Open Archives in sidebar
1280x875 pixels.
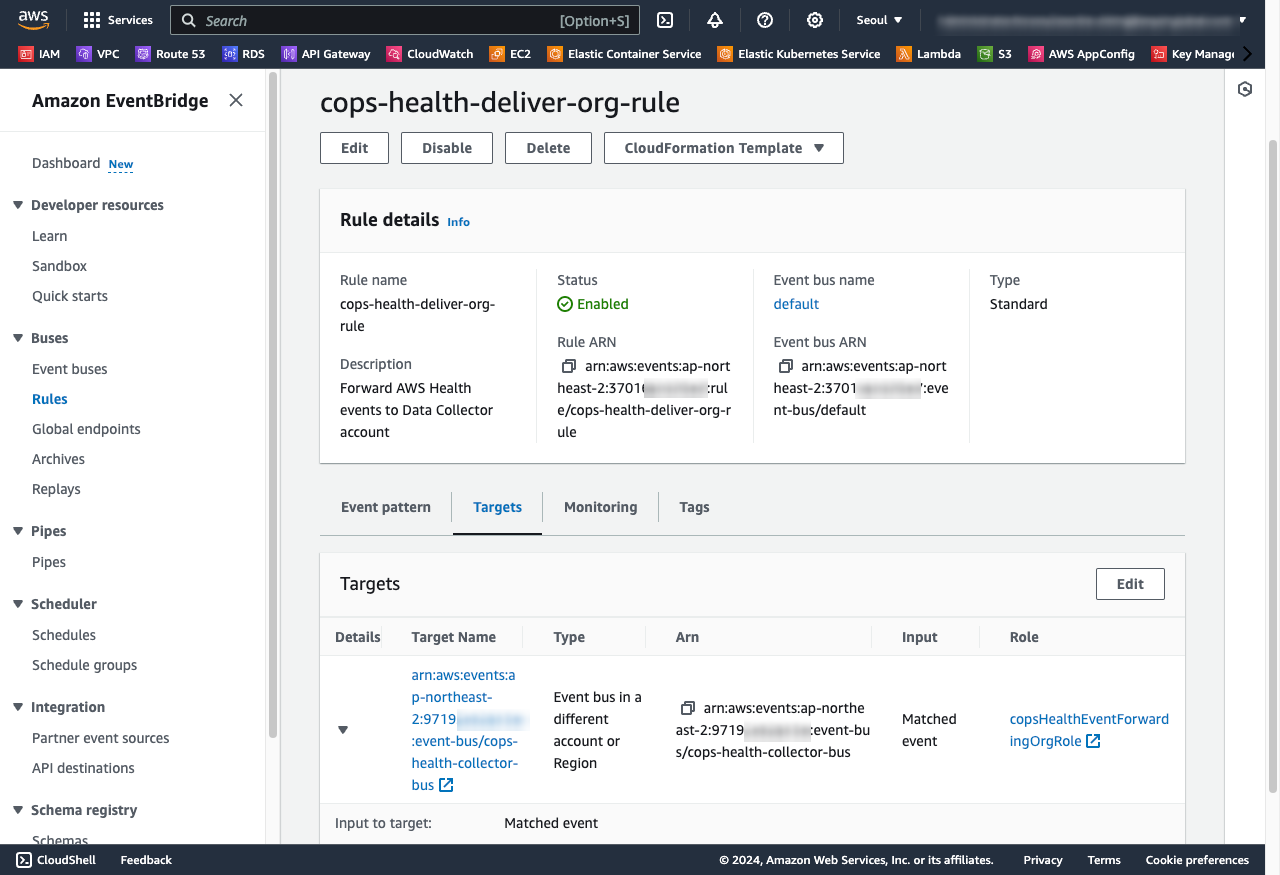point(58,459)
